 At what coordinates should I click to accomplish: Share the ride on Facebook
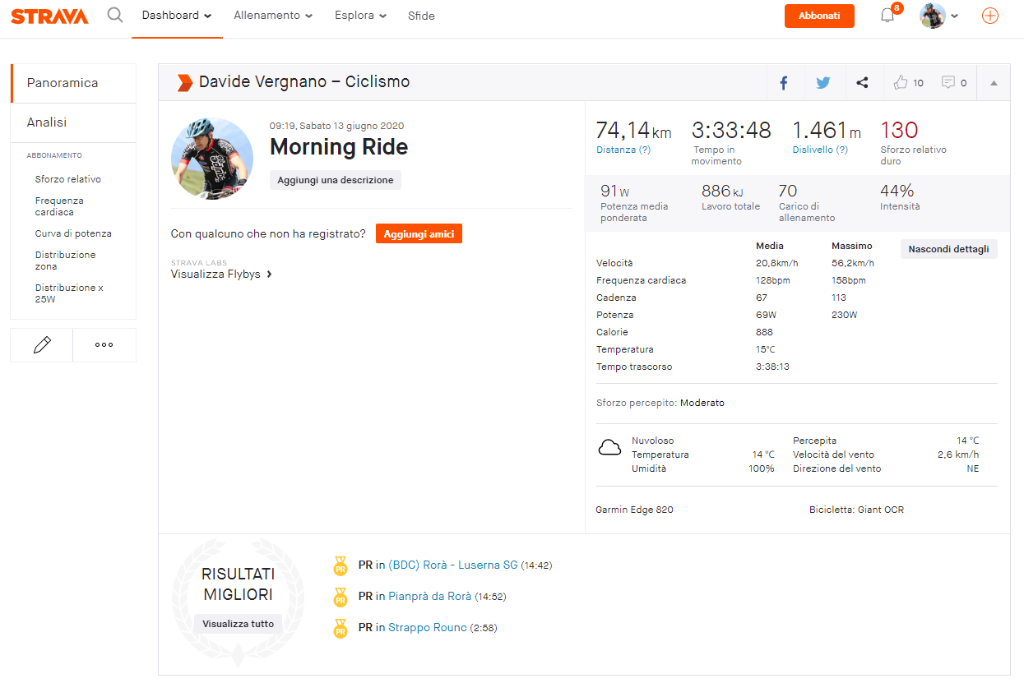point(783,82)
